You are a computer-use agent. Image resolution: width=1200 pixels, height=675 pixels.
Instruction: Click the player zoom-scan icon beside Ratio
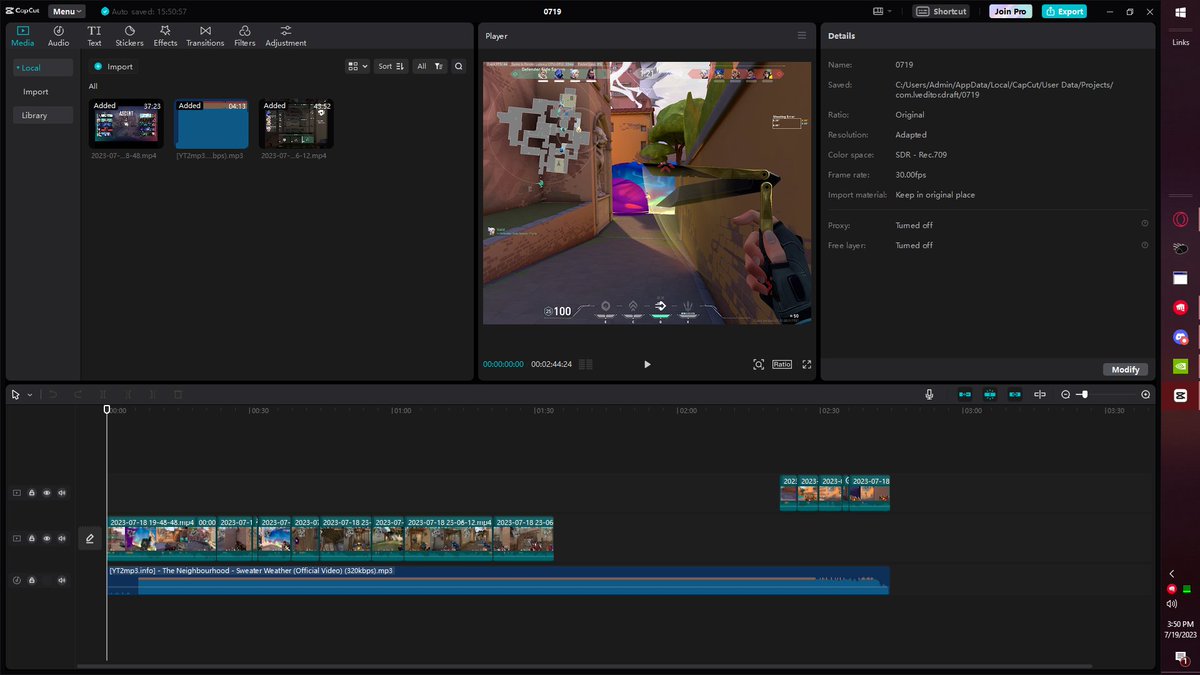pos(759,364)
